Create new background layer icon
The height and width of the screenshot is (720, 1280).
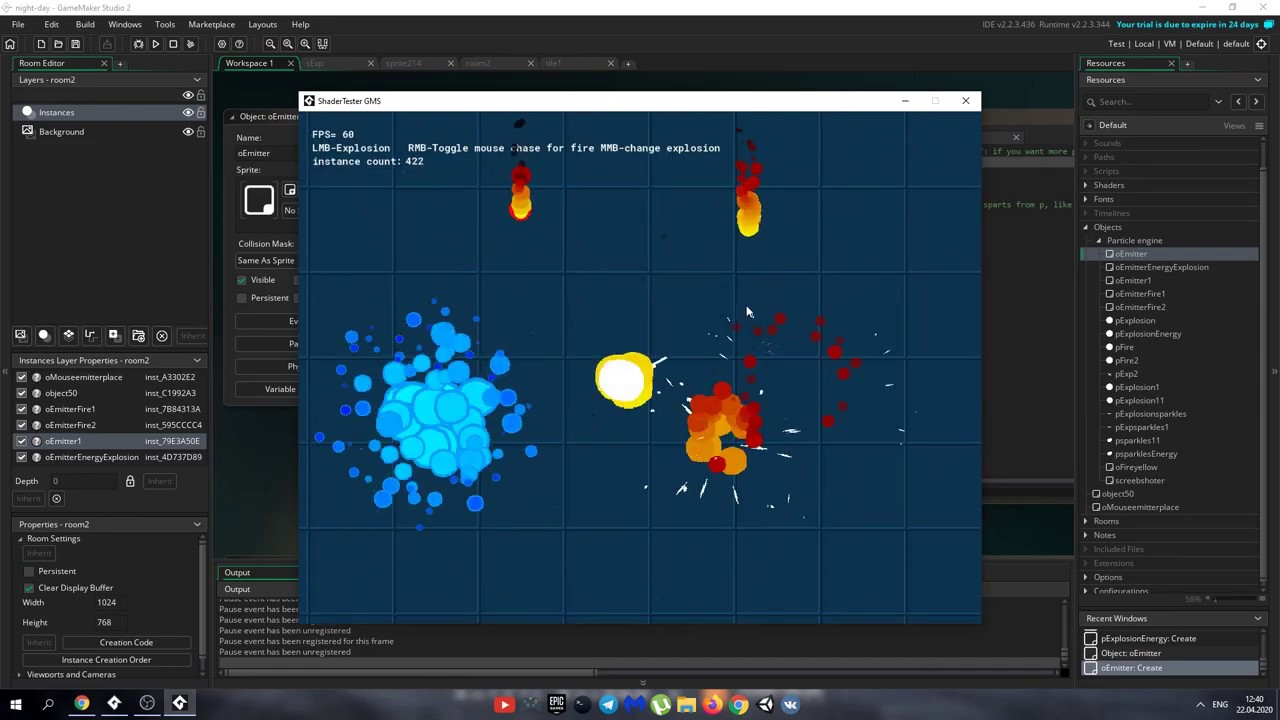20,336
